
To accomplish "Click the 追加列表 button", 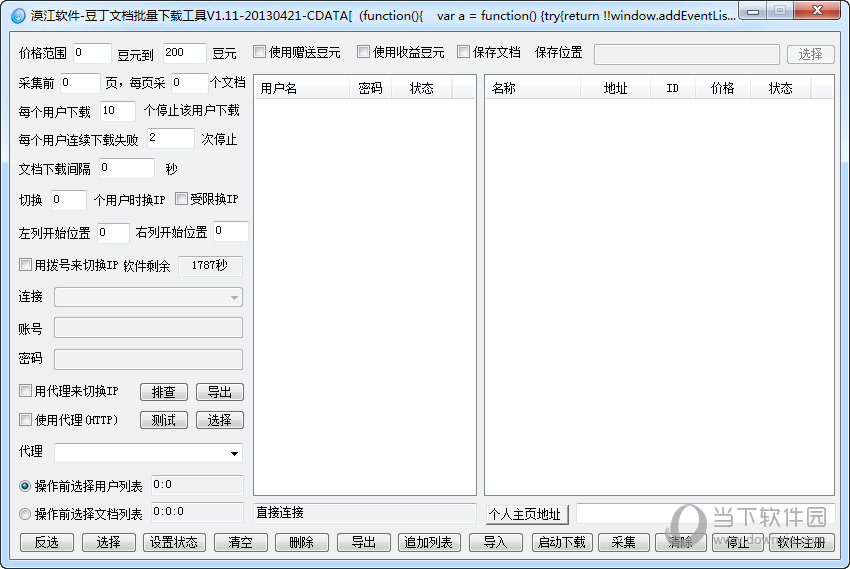I will [x=429, y=542].
